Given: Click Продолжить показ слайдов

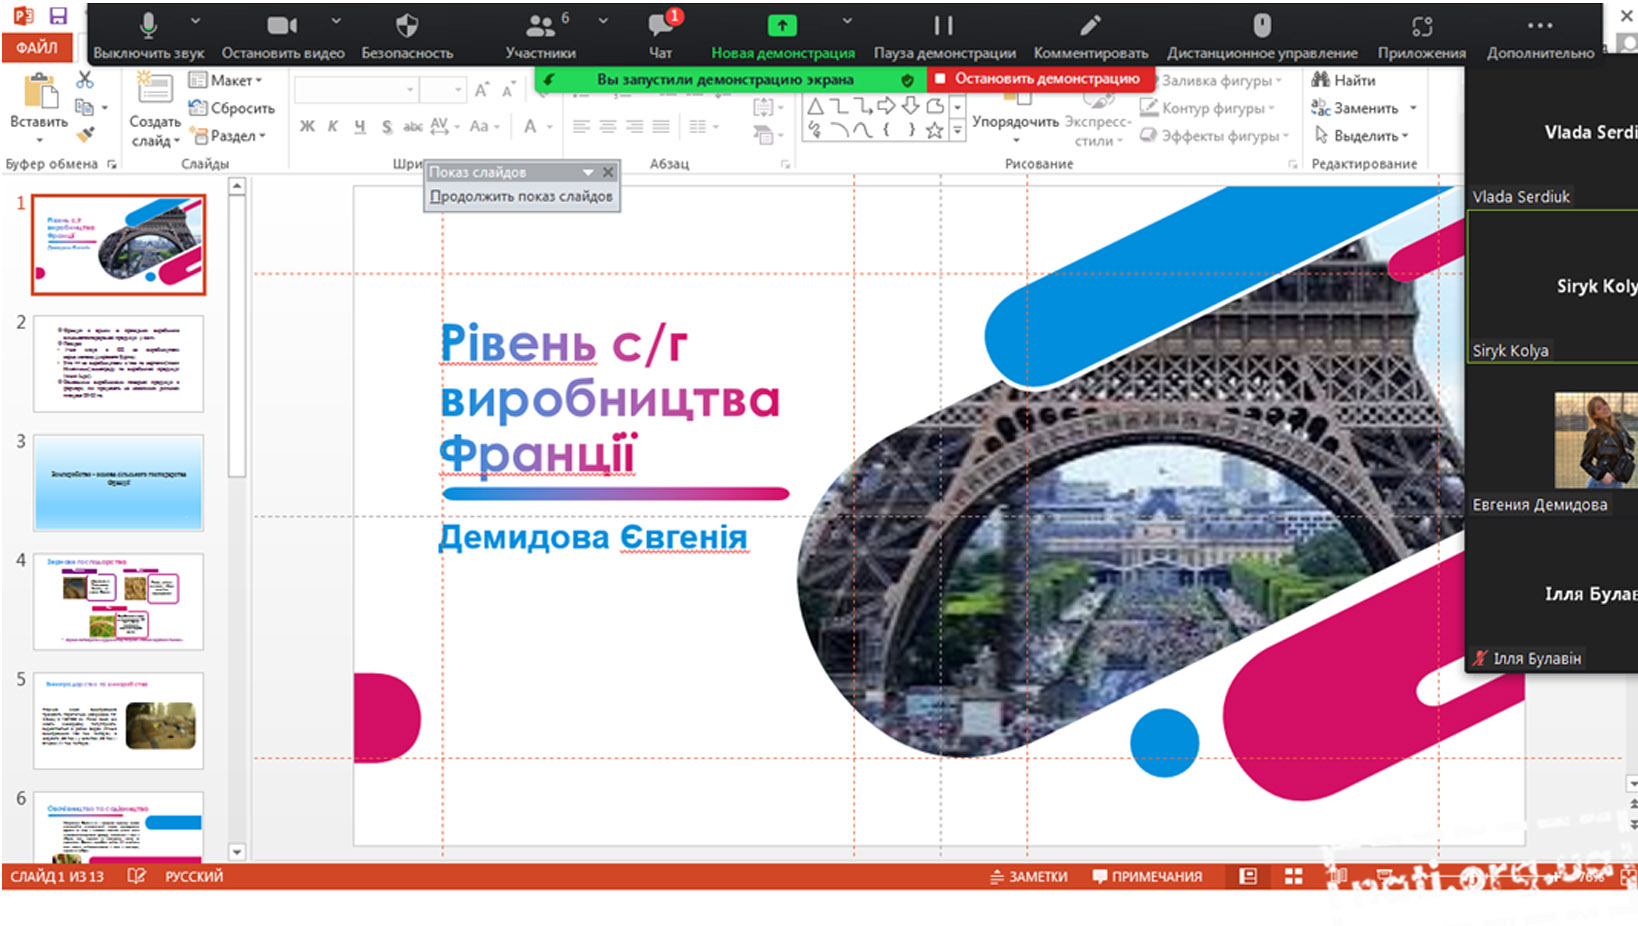Looking at the screenshot, I should (x=521, y=196).
